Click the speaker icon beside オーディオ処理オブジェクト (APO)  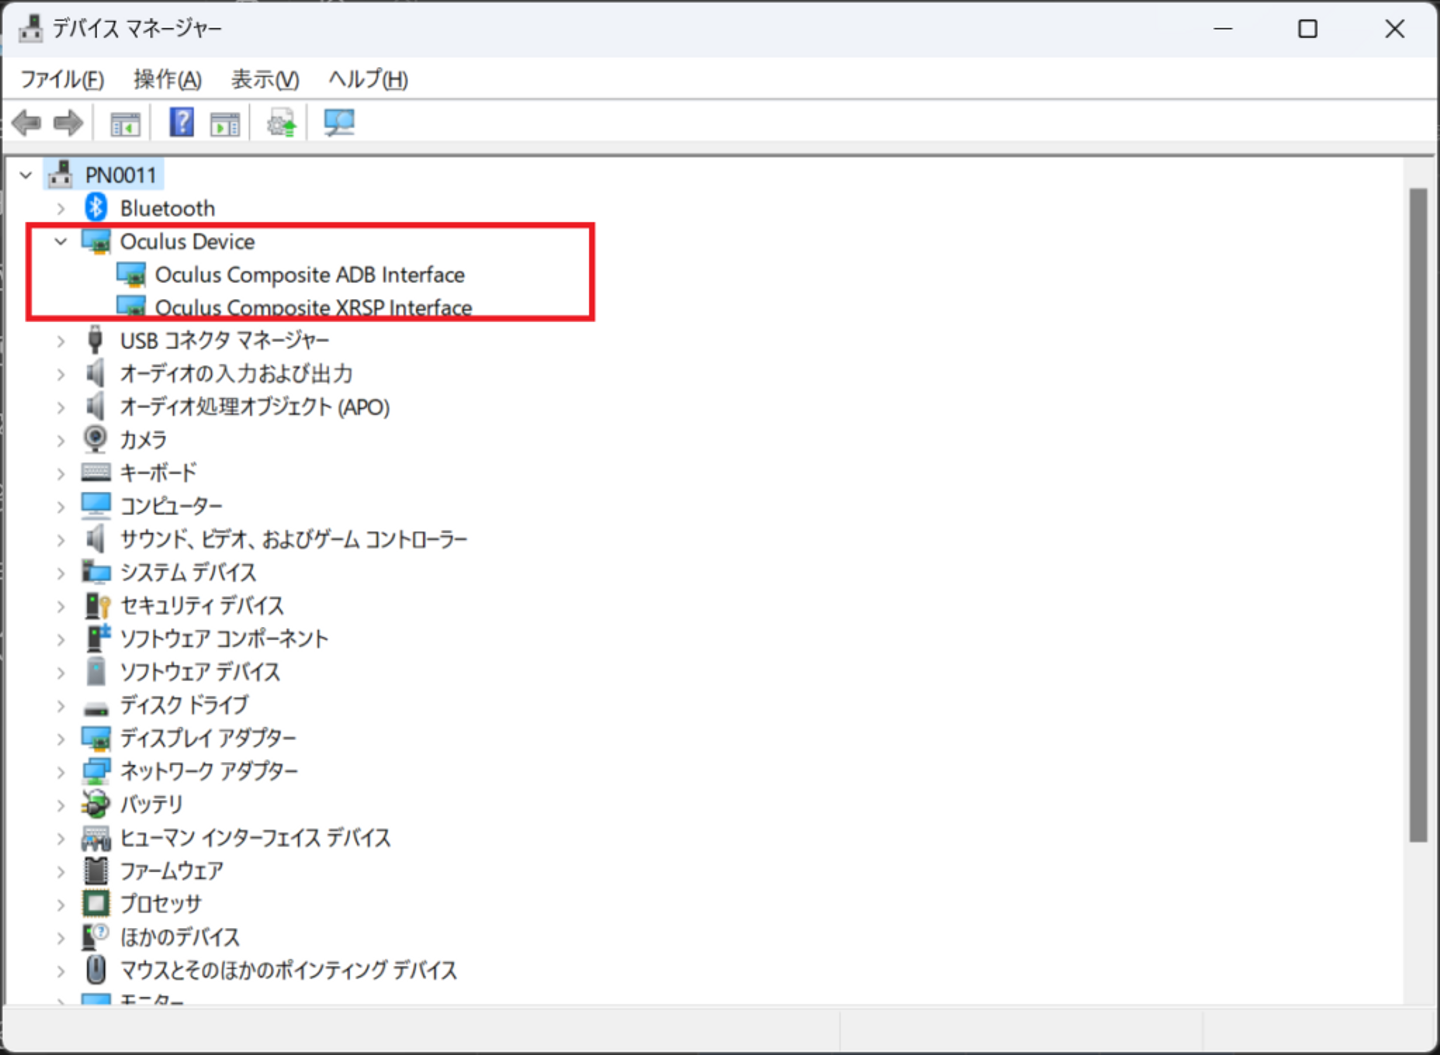point(95,406)
